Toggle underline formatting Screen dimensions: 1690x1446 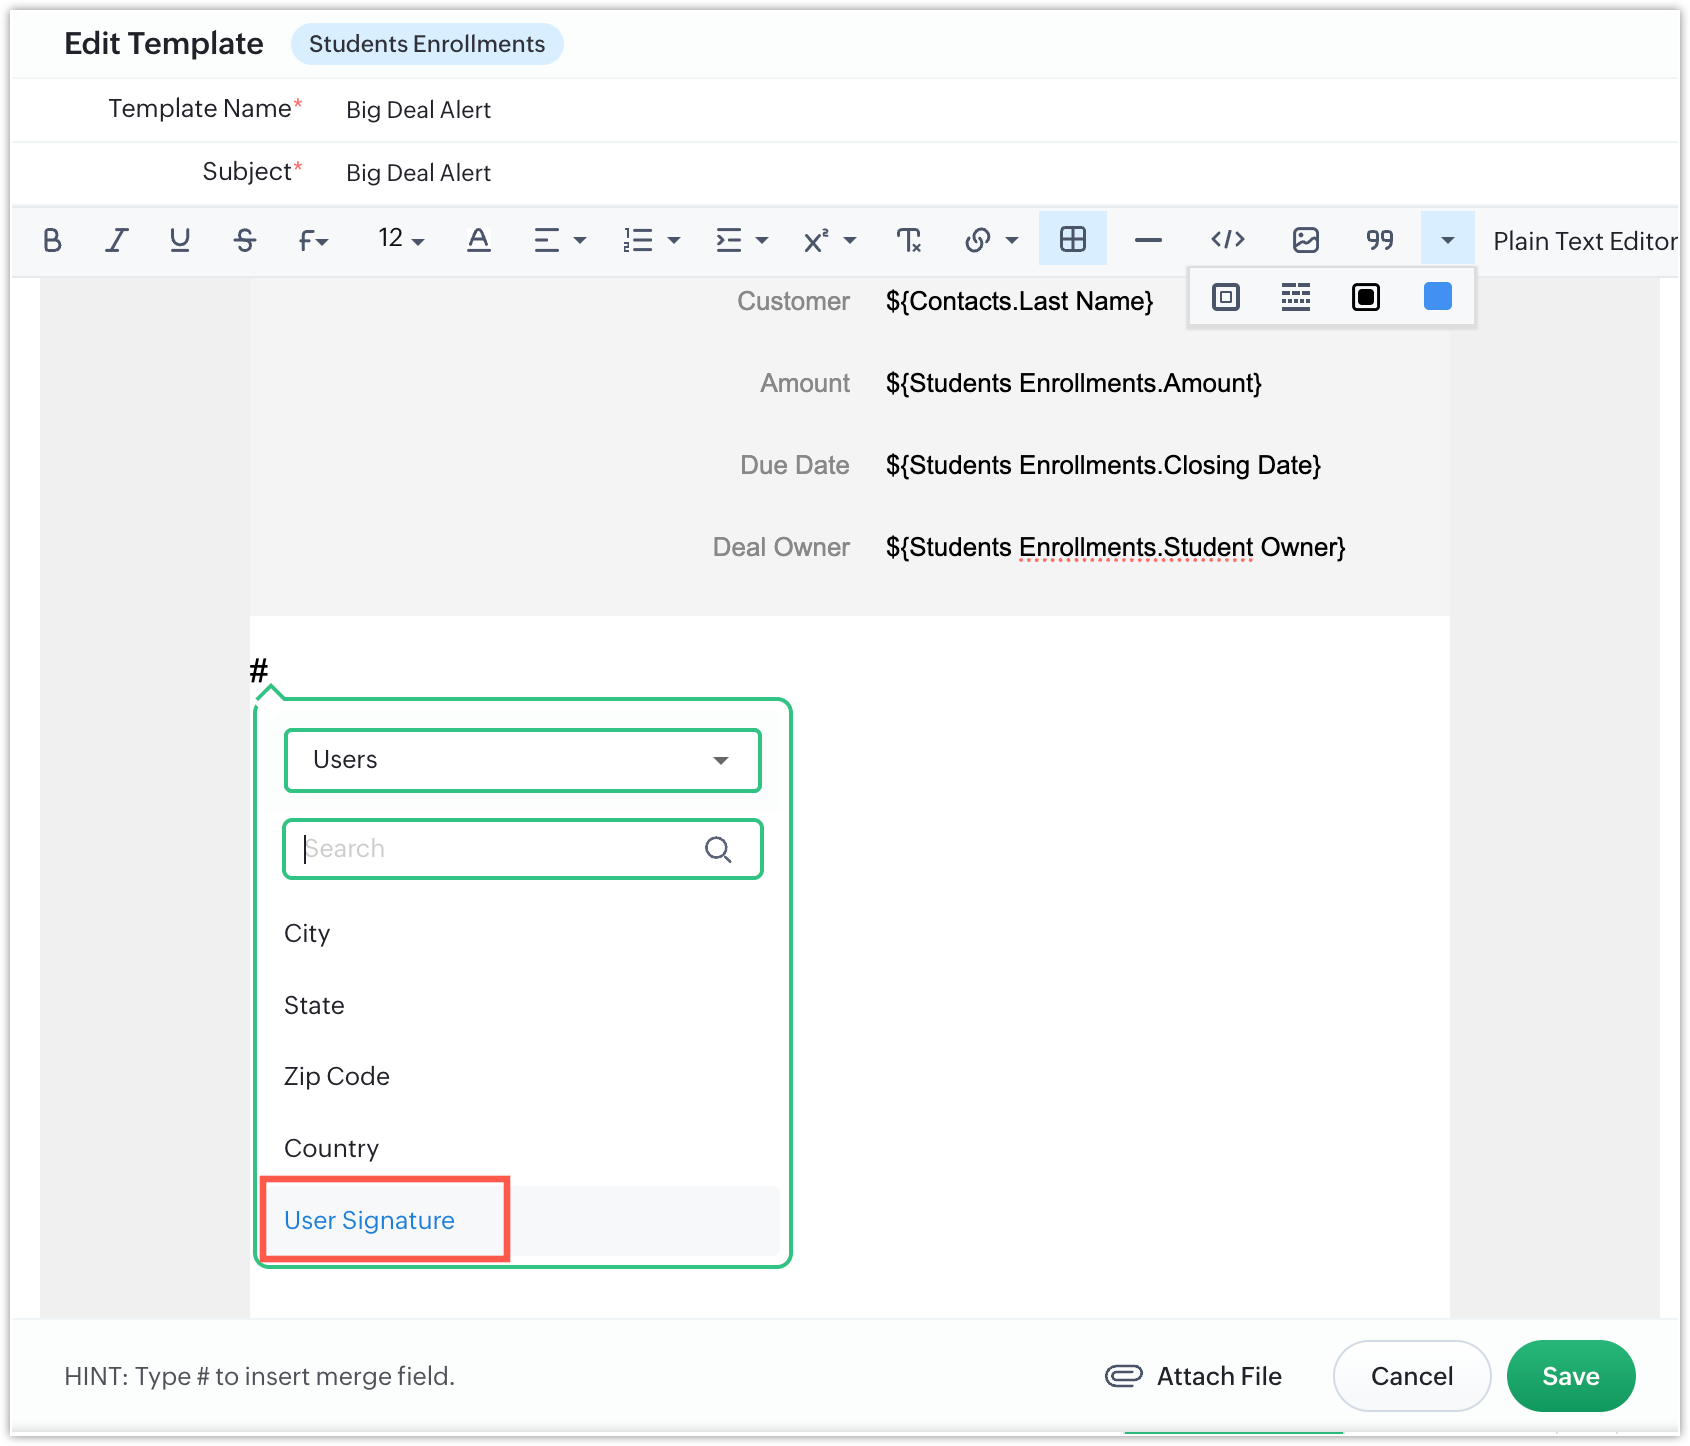point(180,240)
